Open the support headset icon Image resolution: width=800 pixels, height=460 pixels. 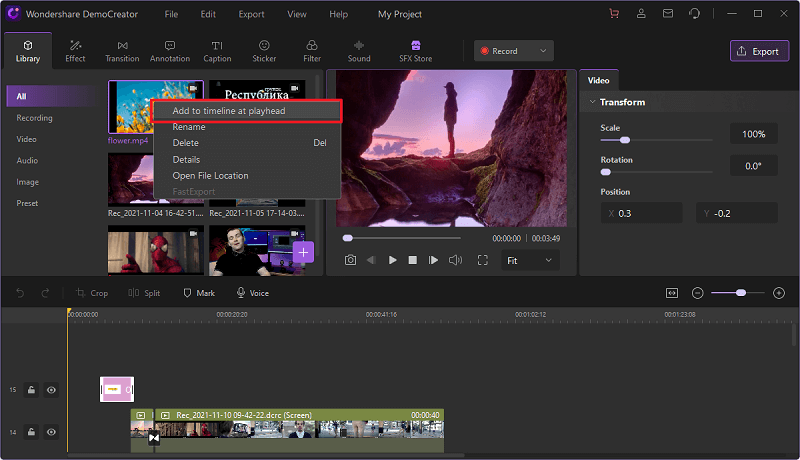(694, 14)
